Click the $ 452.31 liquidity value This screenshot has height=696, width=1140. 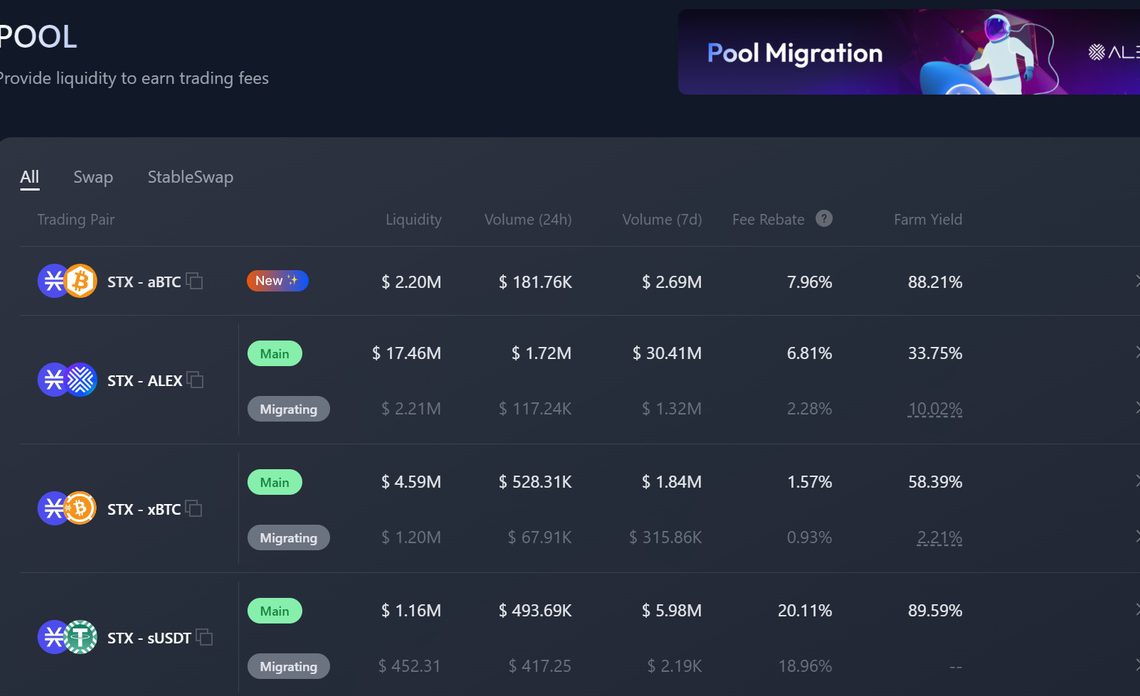coord(409,666)
